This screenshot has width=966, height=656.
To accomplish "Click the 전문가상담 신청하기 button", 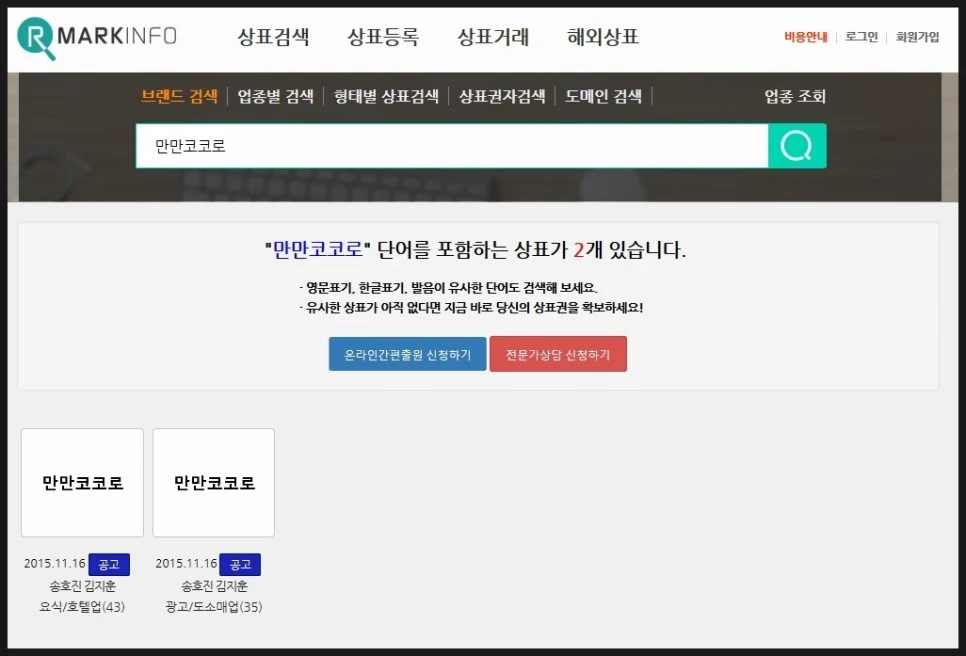I will pyautogui.click(x=558, y=353).
